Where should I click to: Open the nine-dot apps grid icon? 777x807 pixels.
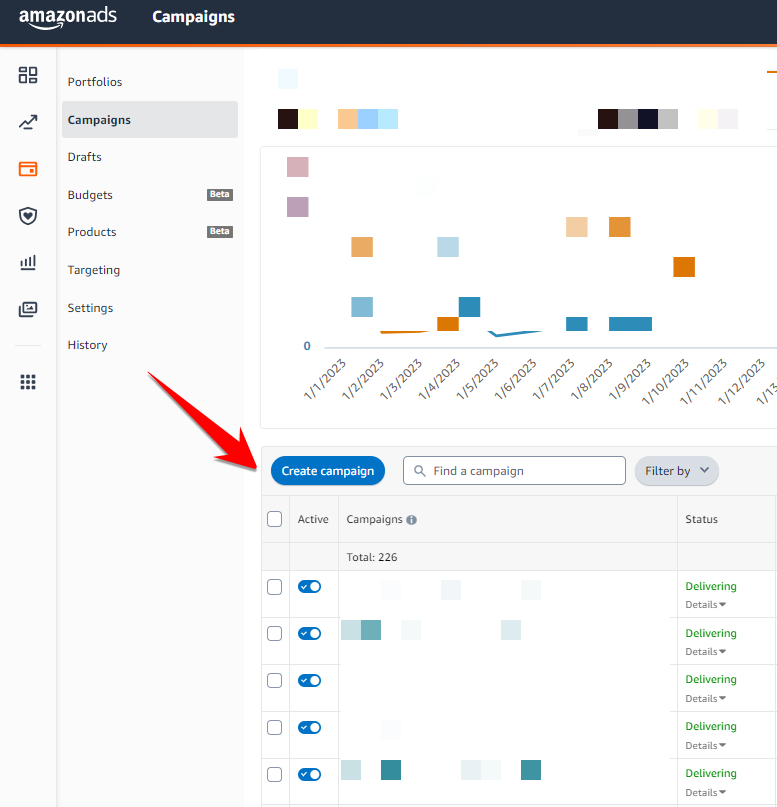click(x=28, y=382)
